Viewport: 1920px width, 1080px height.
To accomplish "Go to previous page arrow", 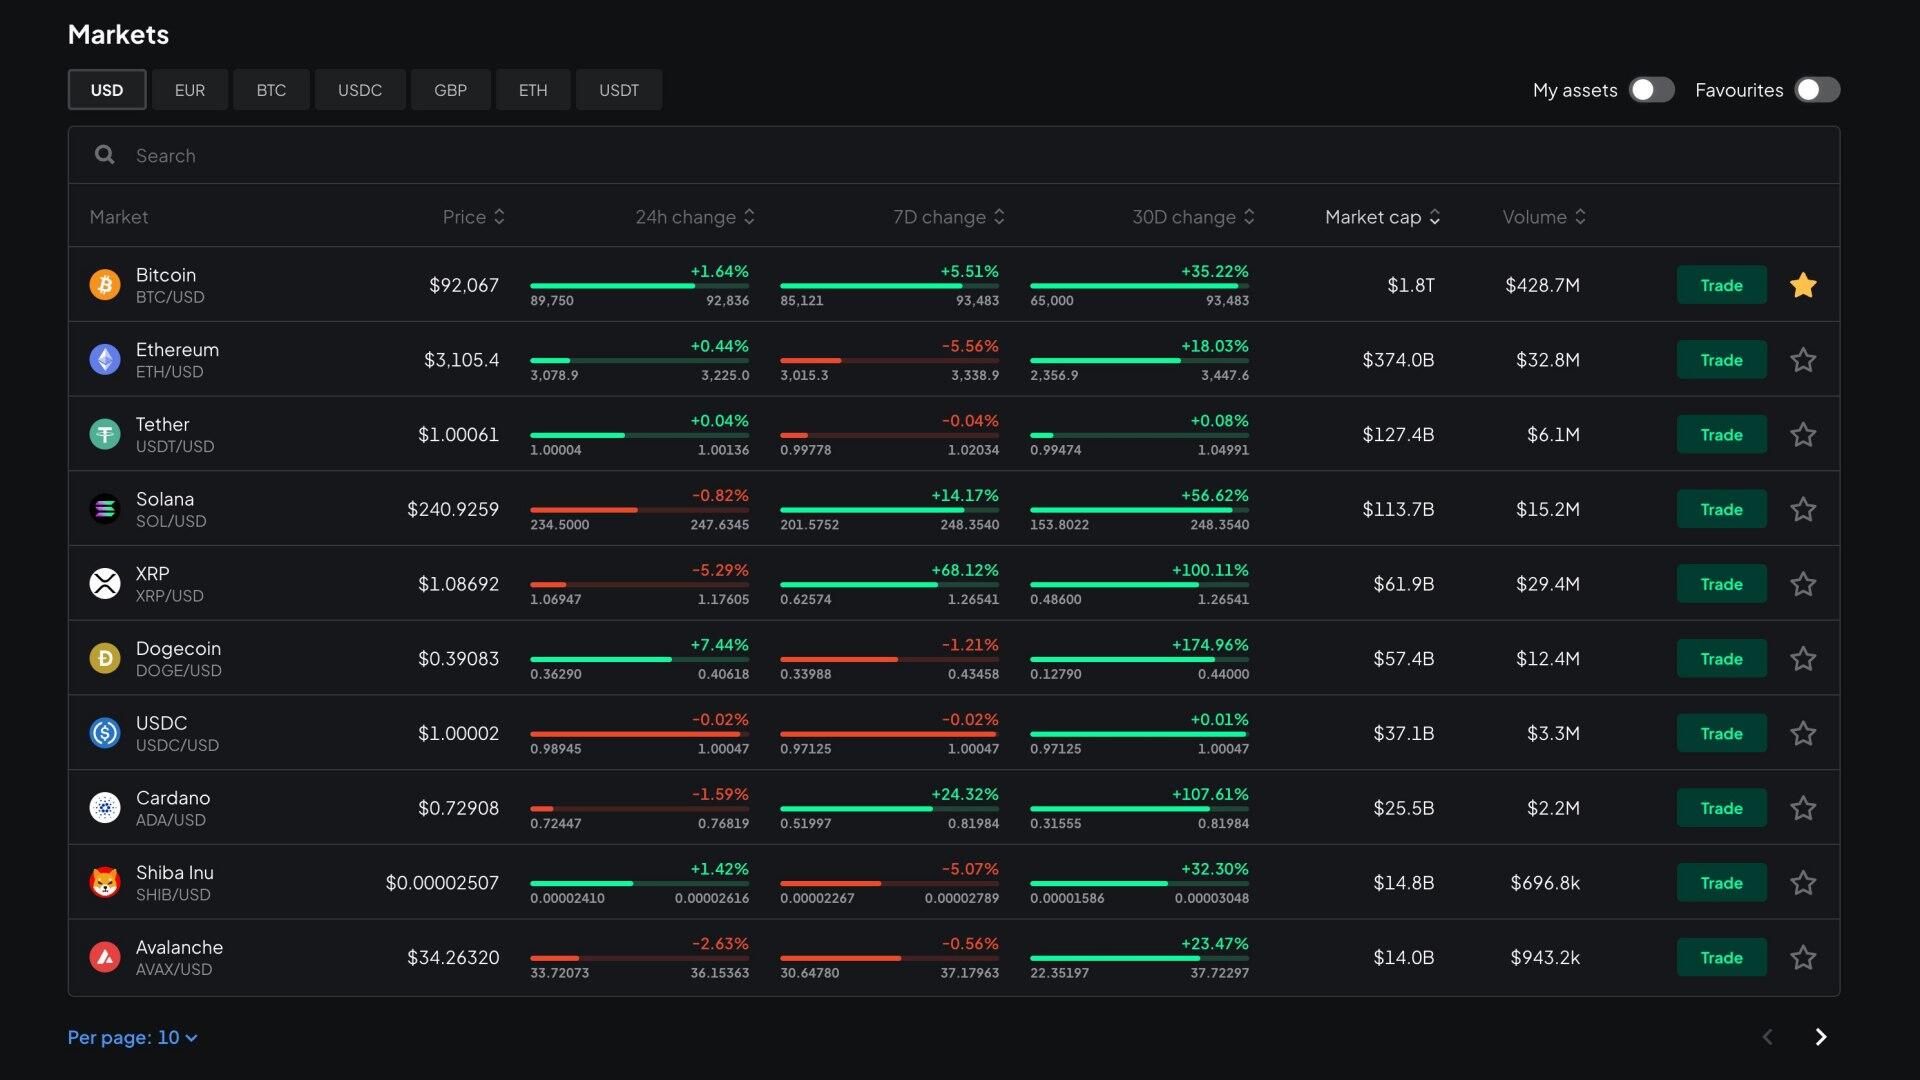I will (1767, 1037).
